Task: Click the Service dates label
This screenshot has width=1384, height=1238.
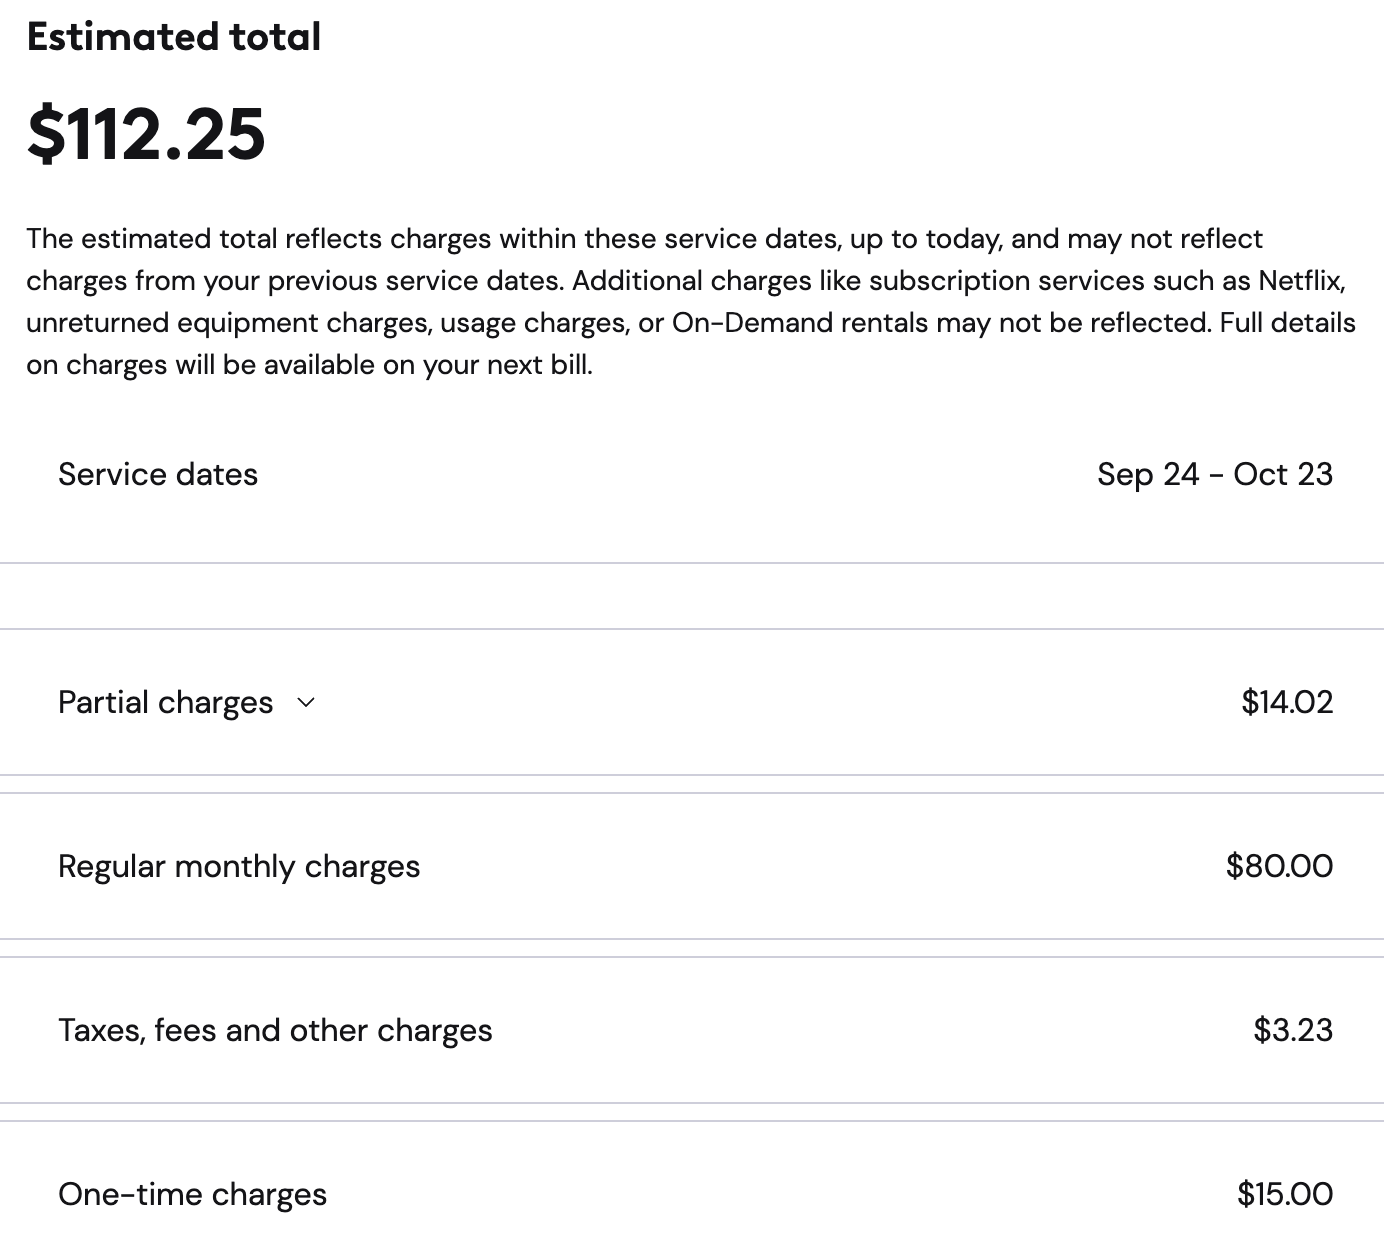Action: click(158, 474)
